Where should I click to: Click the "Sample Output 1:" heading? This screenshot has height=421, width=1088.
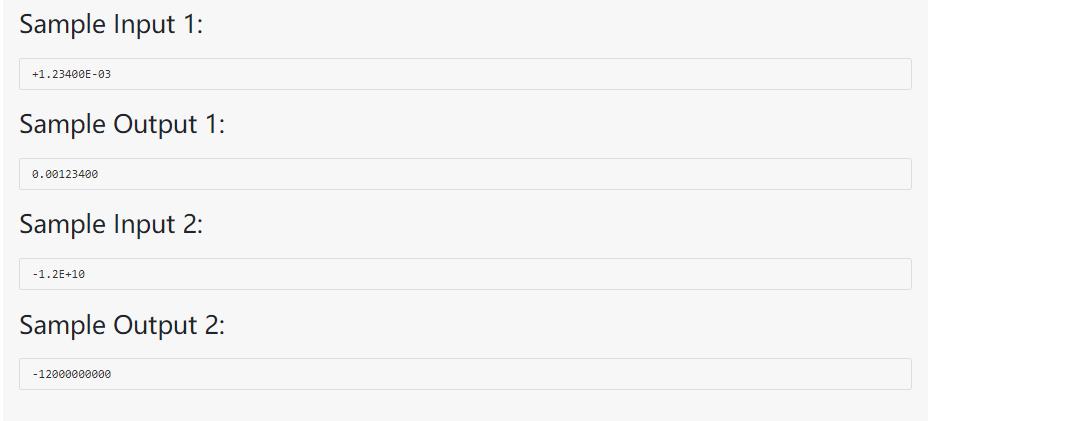122,125
